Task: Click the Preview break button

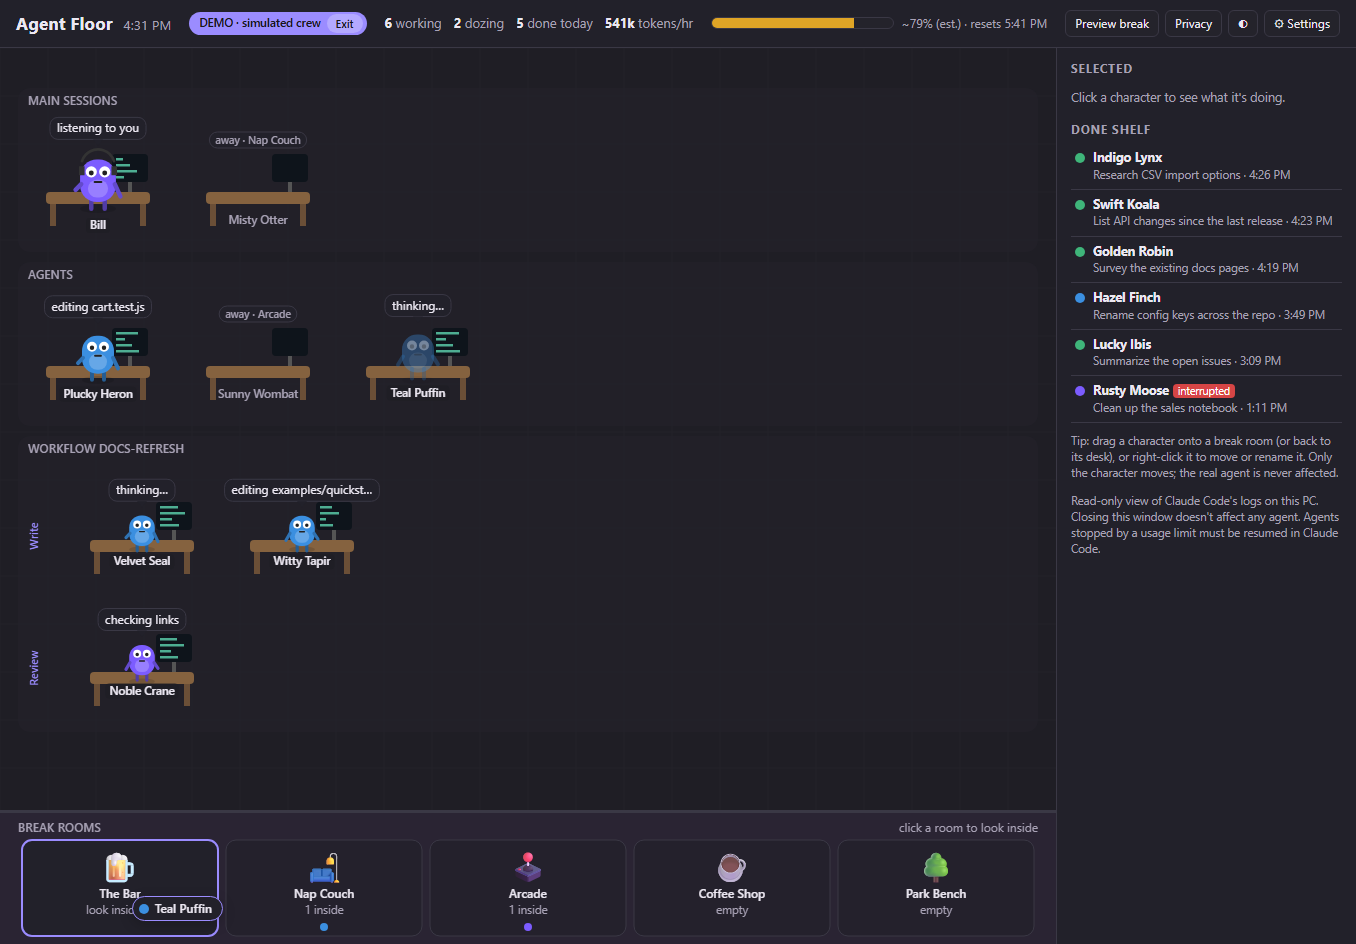Action: [1112, 24]
